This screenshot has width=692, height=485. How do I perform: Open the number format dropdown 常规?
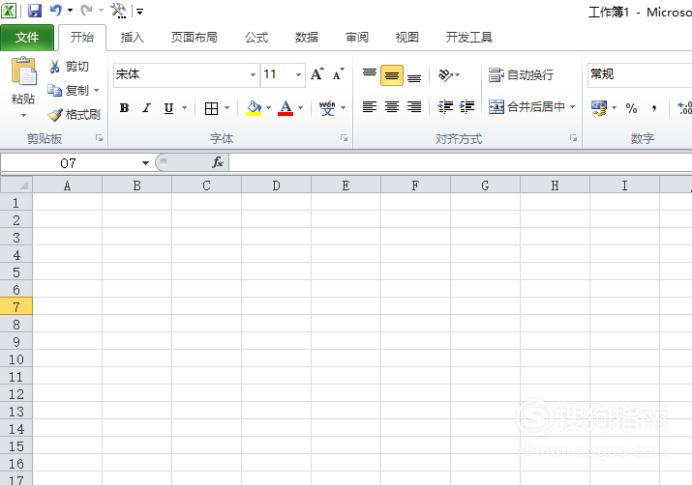(x=639, y=74)
